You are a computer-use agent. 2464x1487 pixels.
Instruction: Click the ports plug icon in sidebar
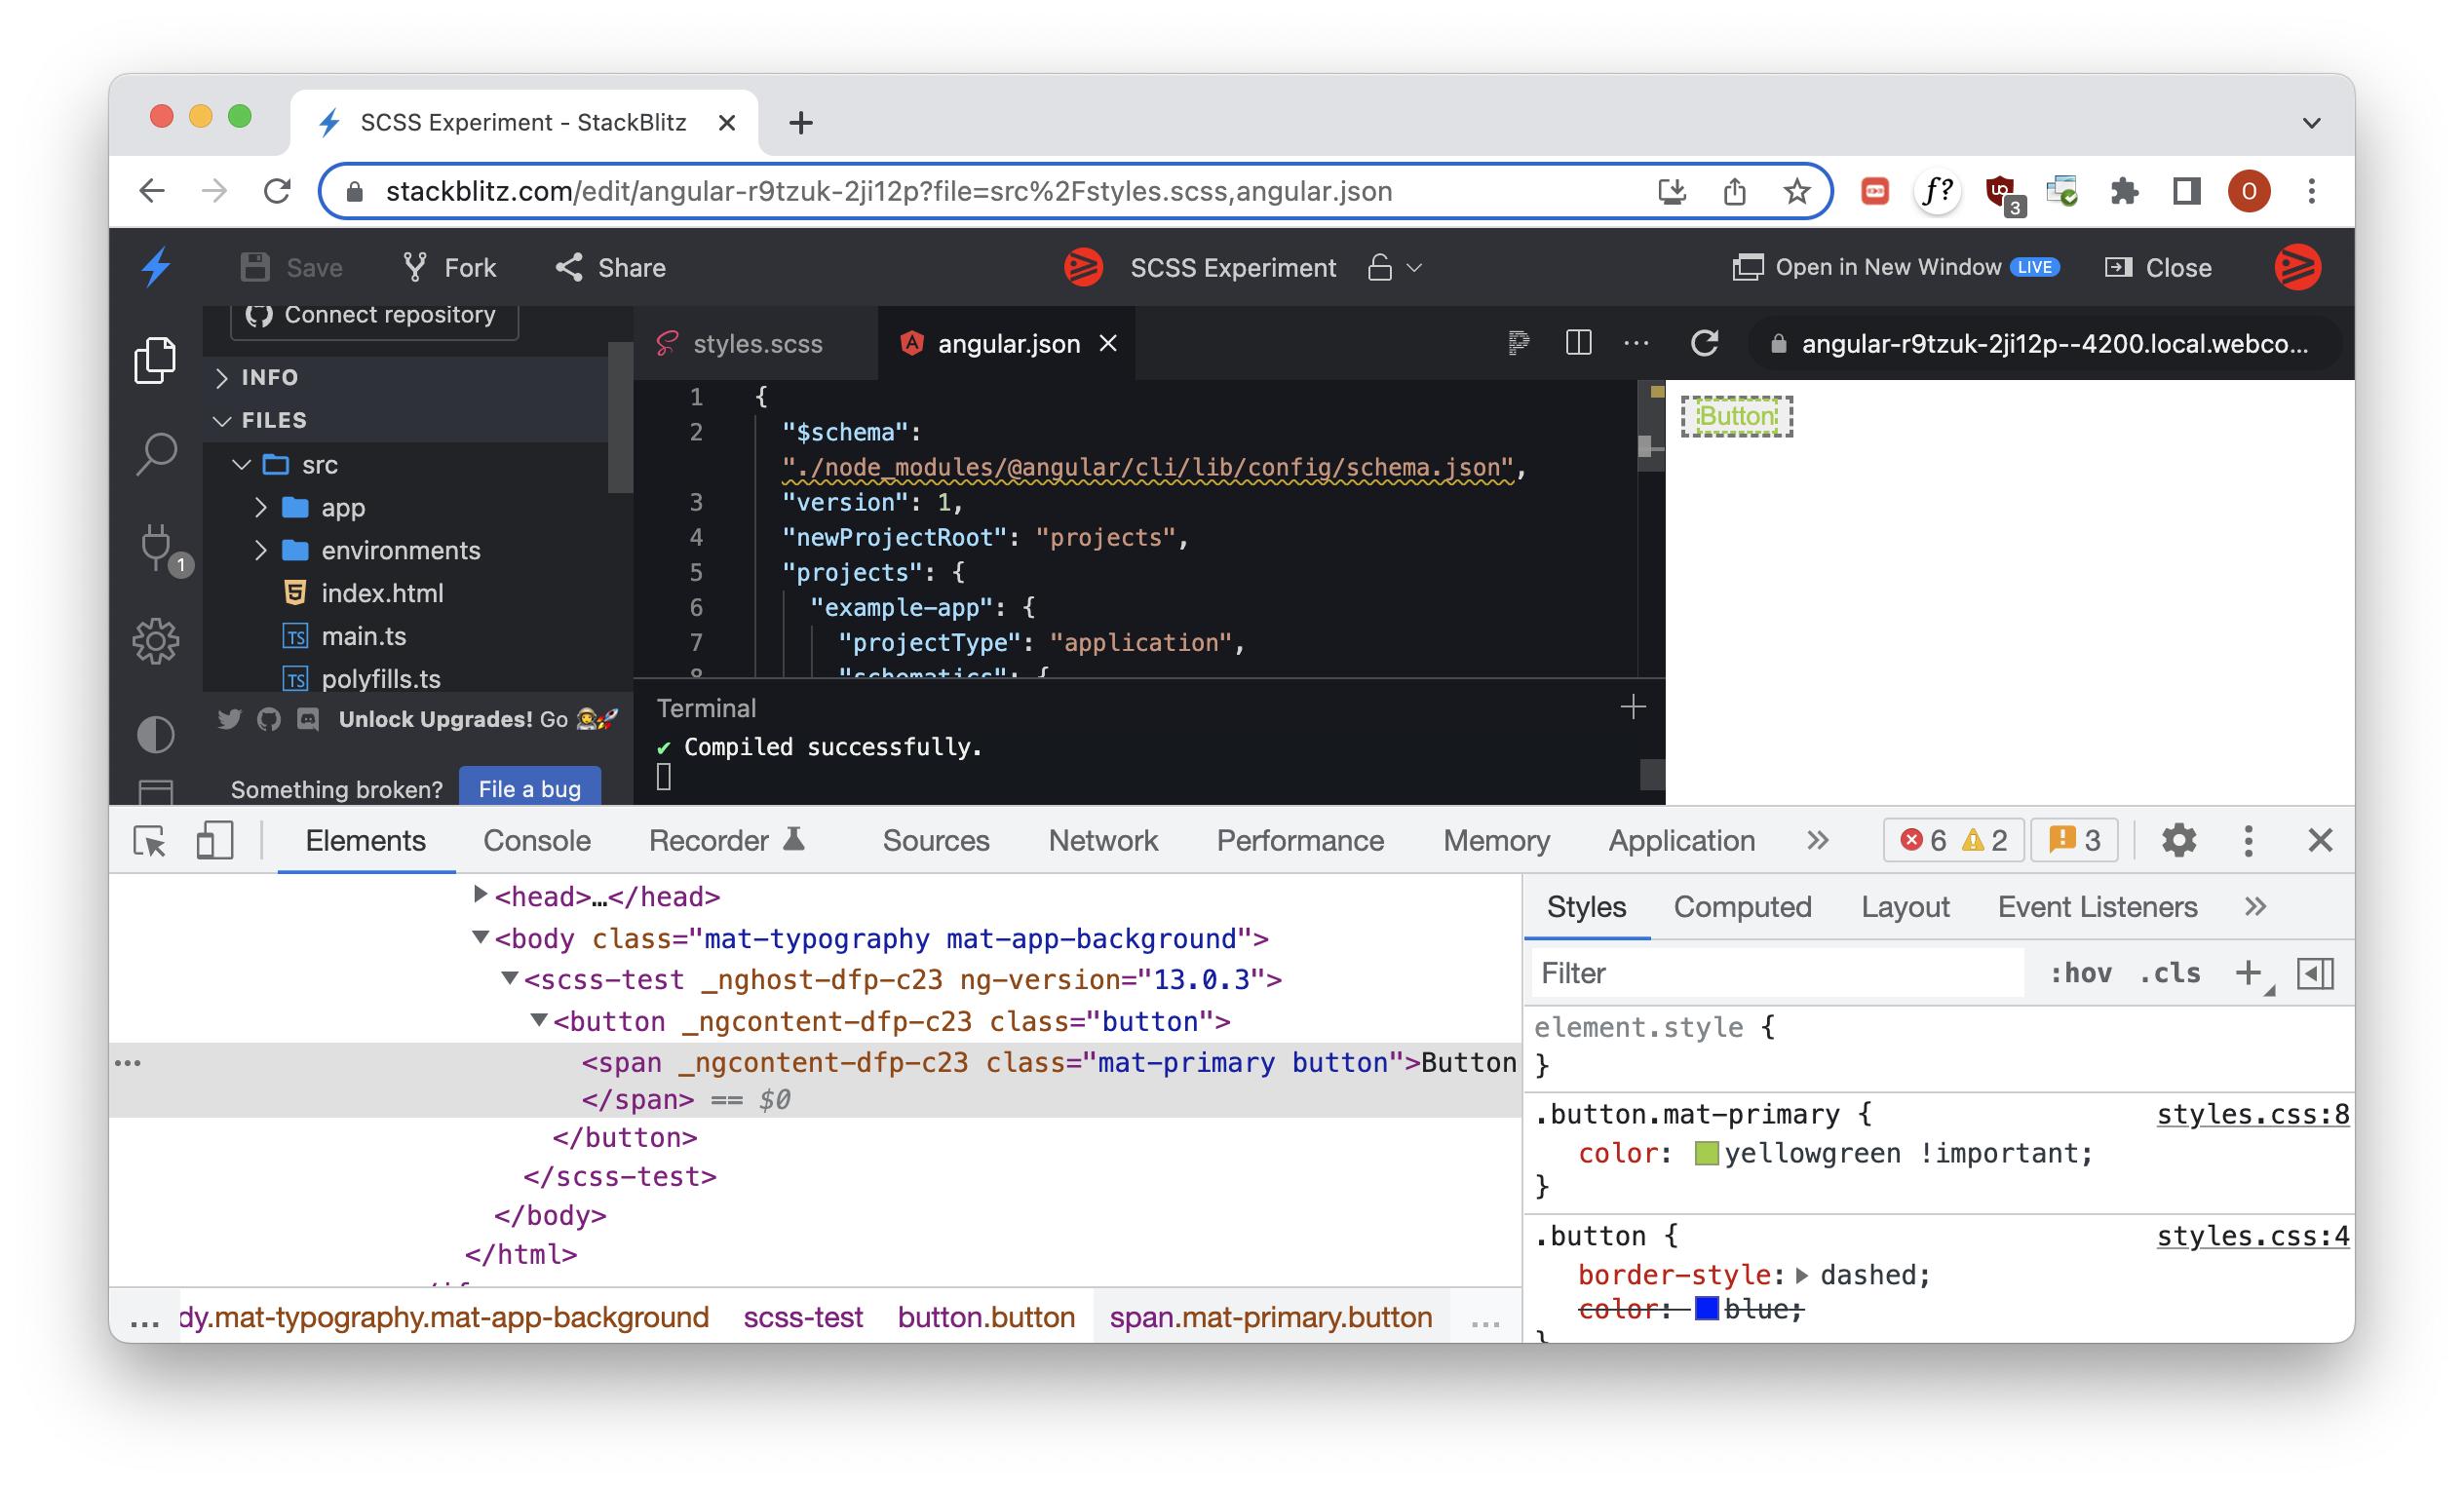point(156,546)
